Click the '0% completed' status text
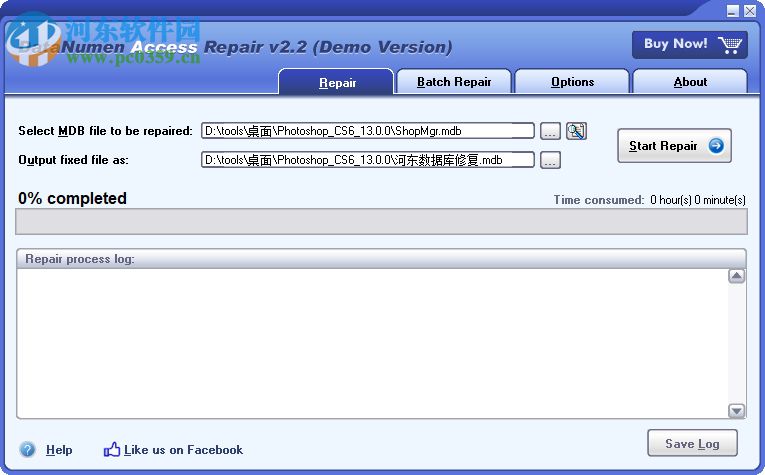Image resolution: width=765 pixels, height=475 pixels. tap(72, 198)
